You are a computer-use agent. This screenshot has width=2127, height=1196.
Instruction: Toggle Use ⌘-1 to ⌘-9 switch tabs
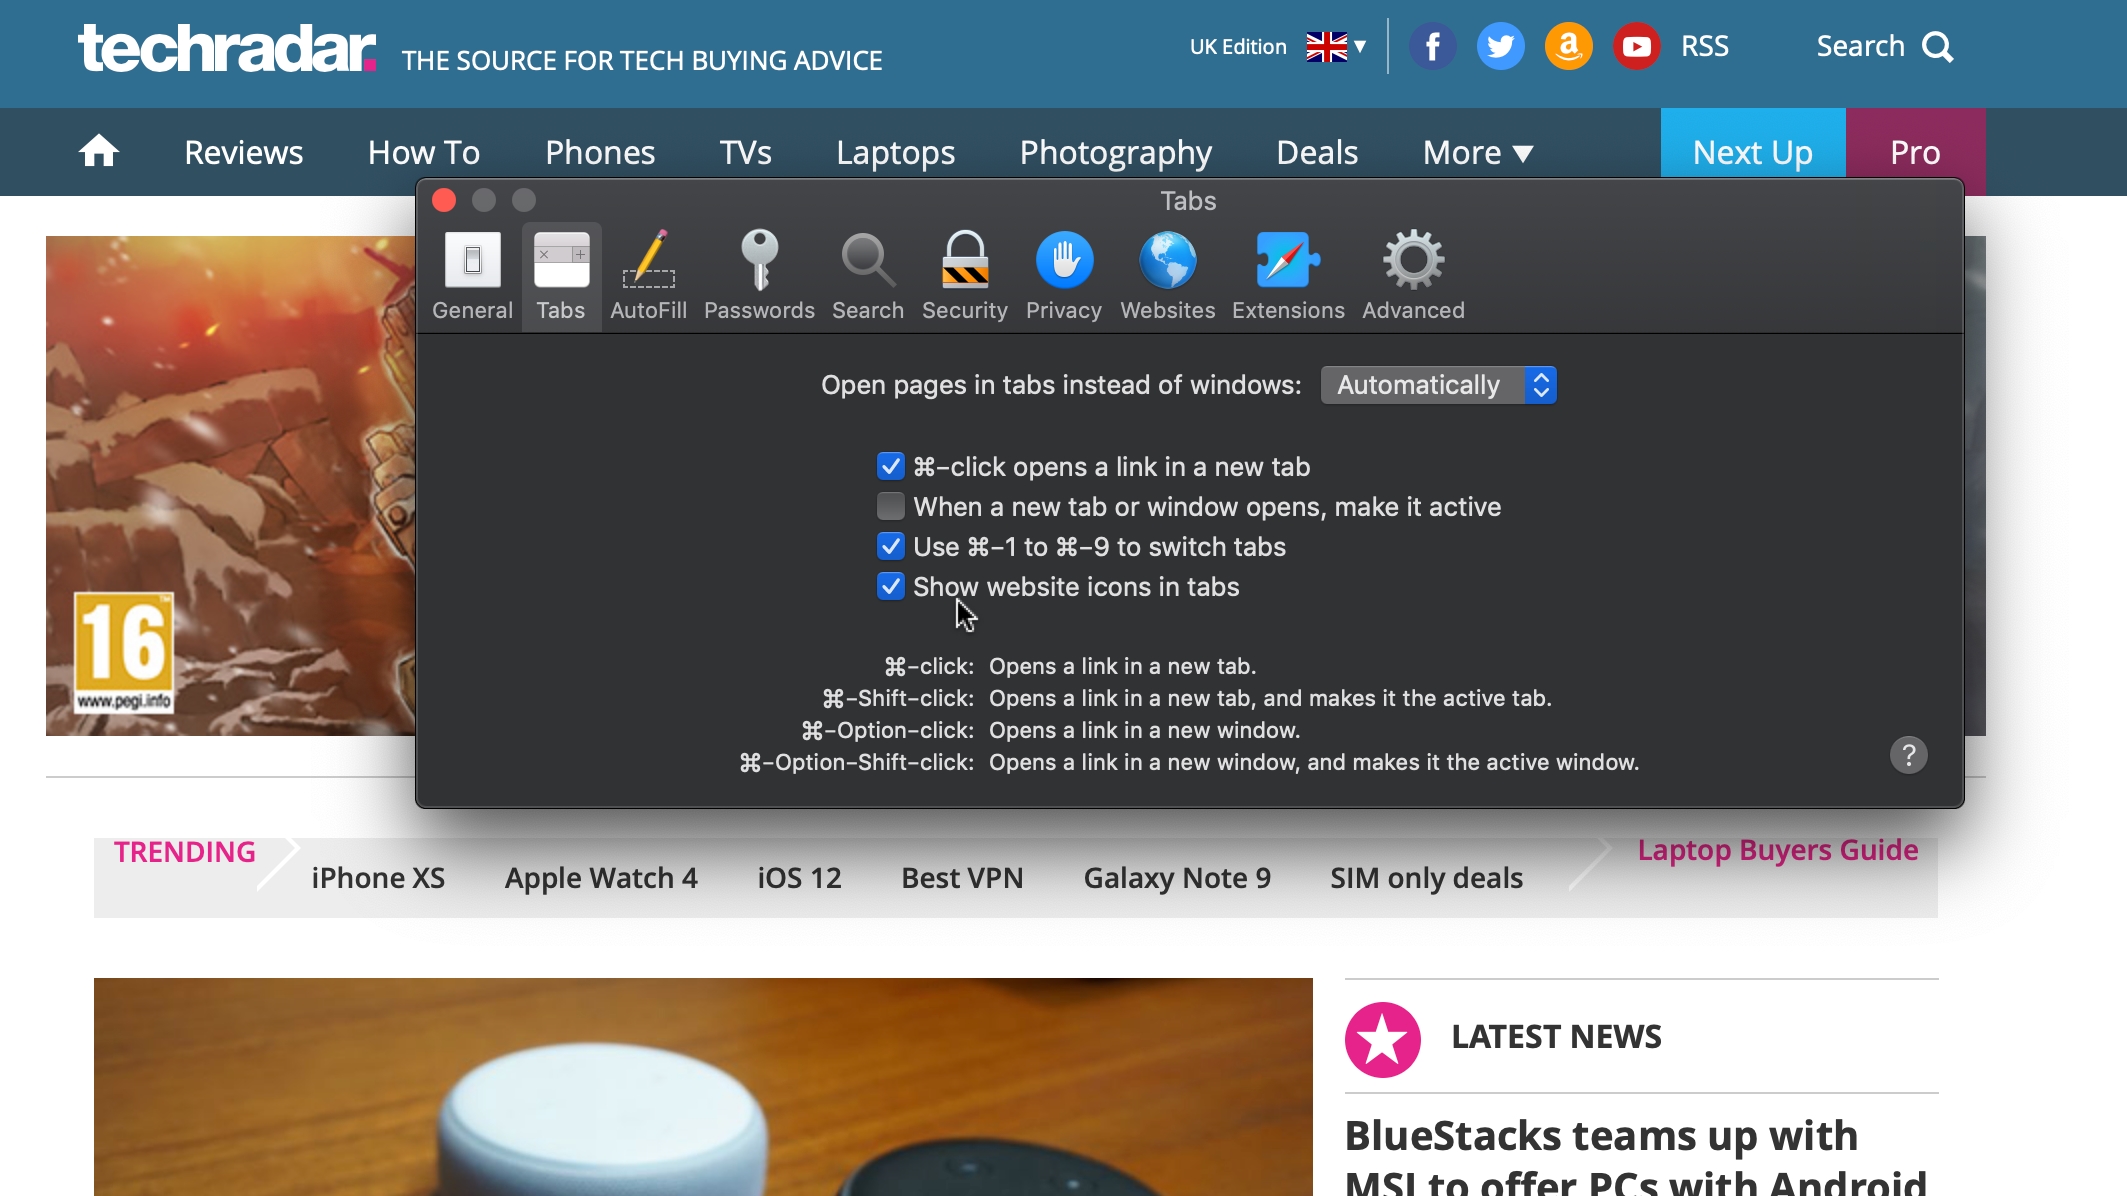point(890,546)
